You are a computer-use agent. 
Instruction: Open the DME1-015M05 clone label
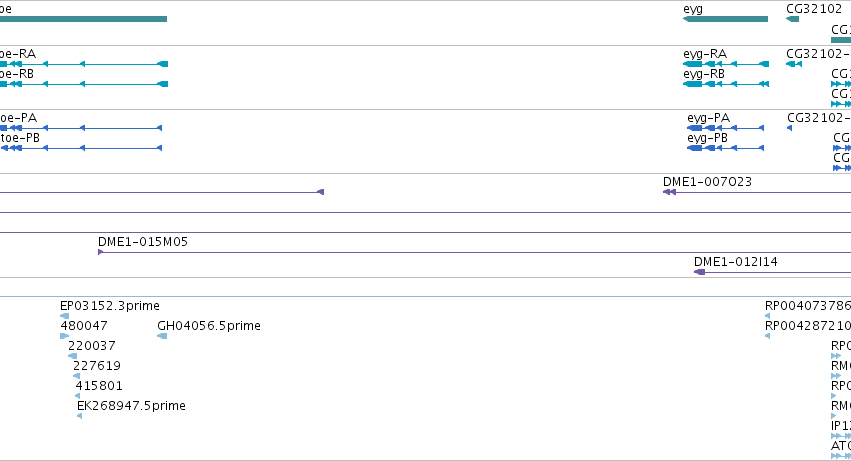pos(143,242)
